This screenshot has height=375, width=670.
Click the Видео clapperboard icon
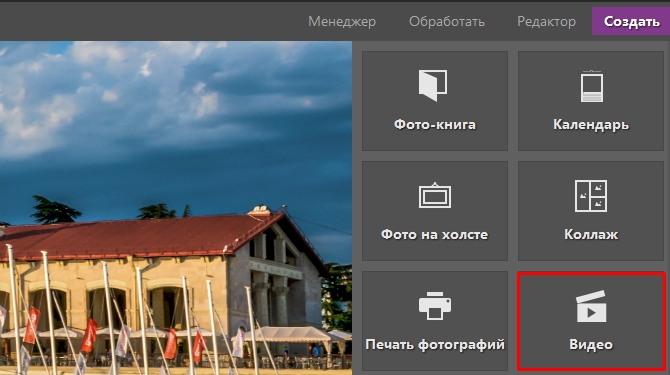[x=591, y=306]
